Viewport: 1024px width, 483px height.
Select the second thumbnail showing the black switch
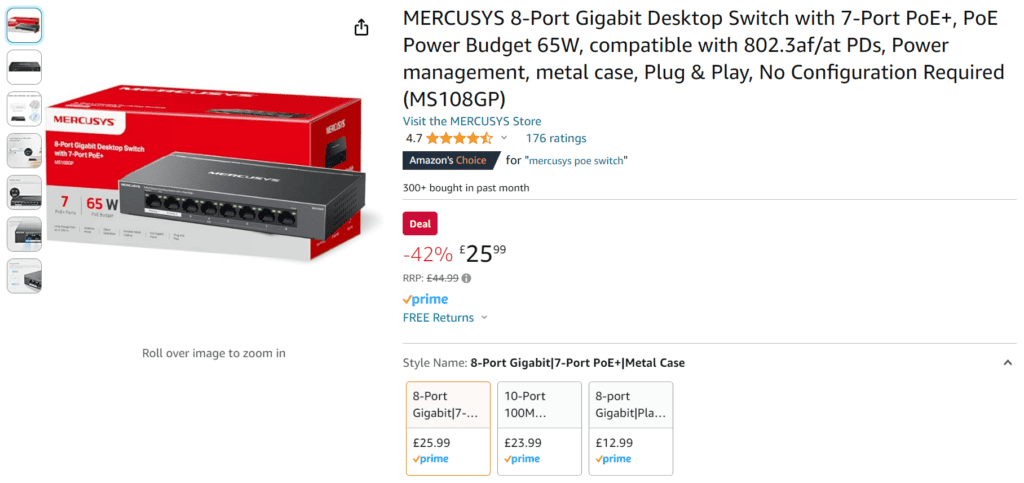click(x=24, y=67)
